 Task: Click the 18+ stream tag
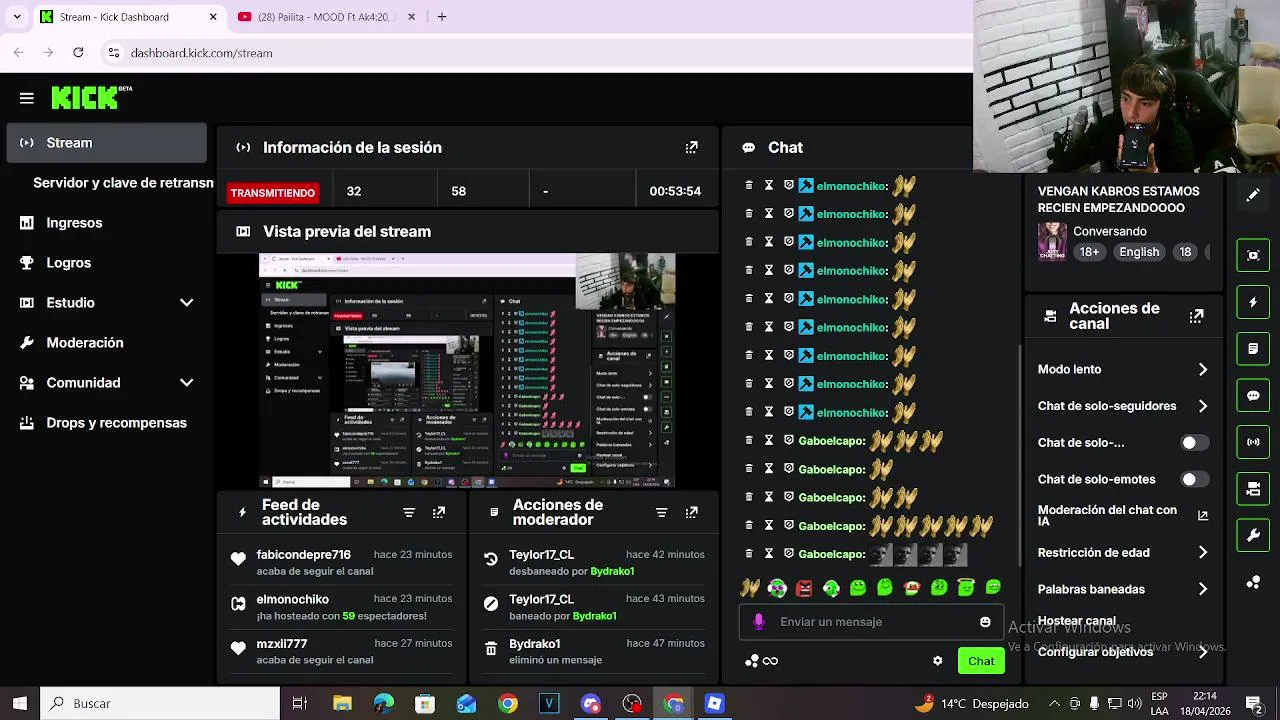(1089, 252)
